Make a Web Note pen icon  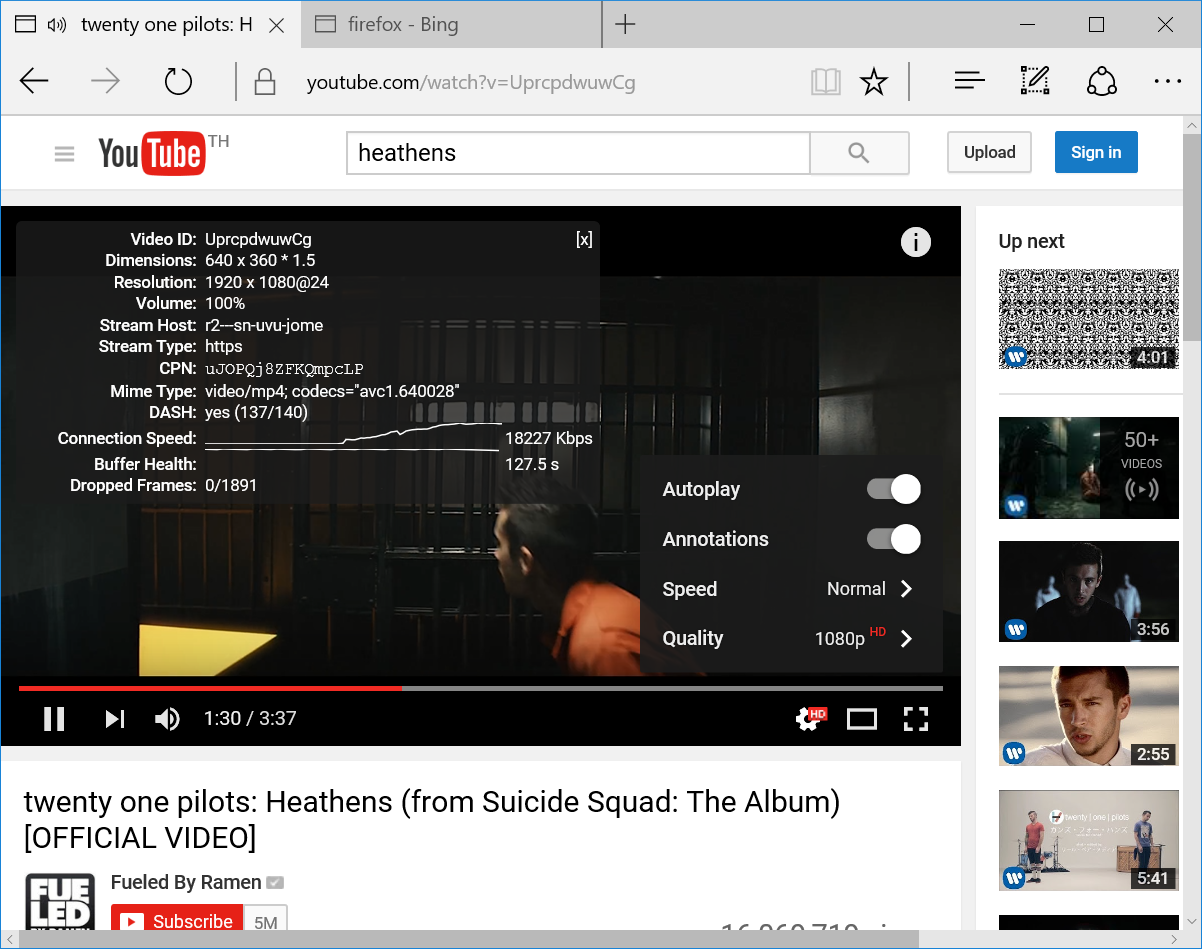[1035, 82]
